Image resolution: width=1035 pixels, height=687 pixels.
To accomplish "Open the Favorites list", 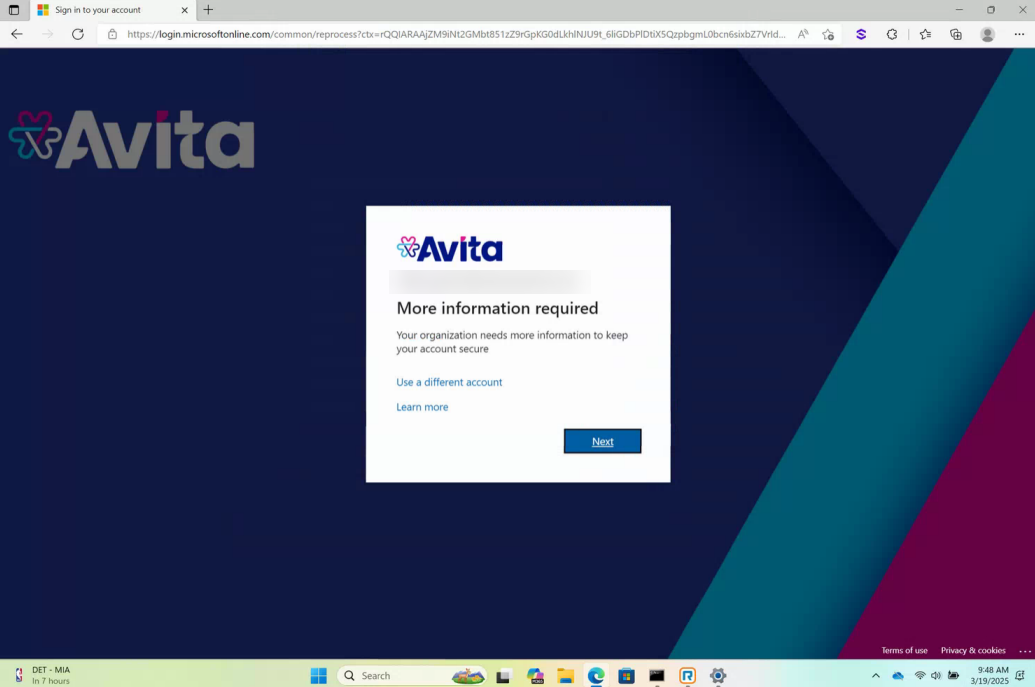I will tap(925, 34).
